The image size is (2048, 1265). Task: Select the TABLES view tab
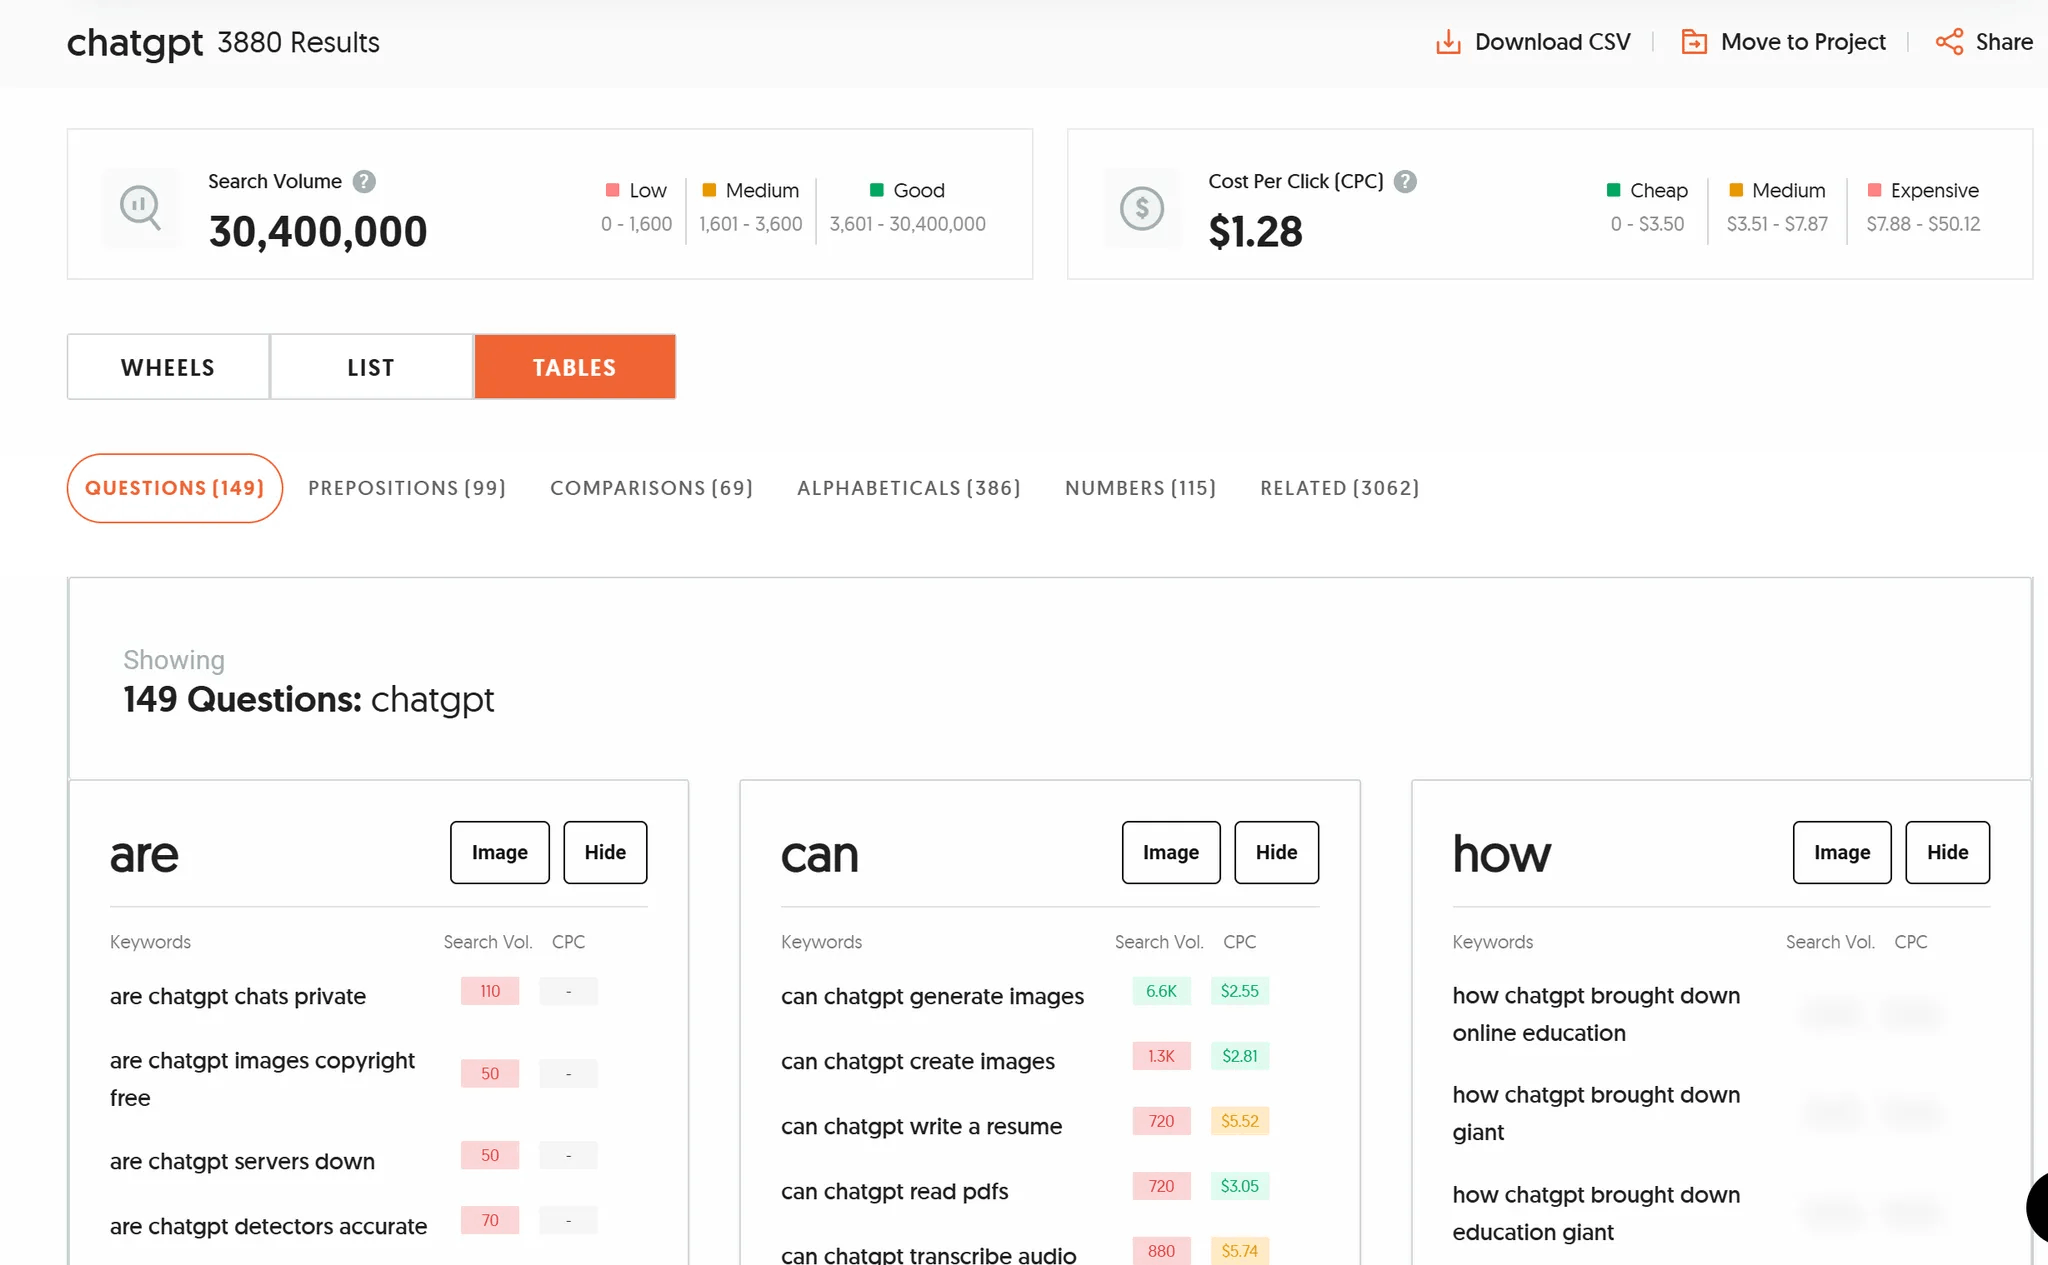[575, 367]
